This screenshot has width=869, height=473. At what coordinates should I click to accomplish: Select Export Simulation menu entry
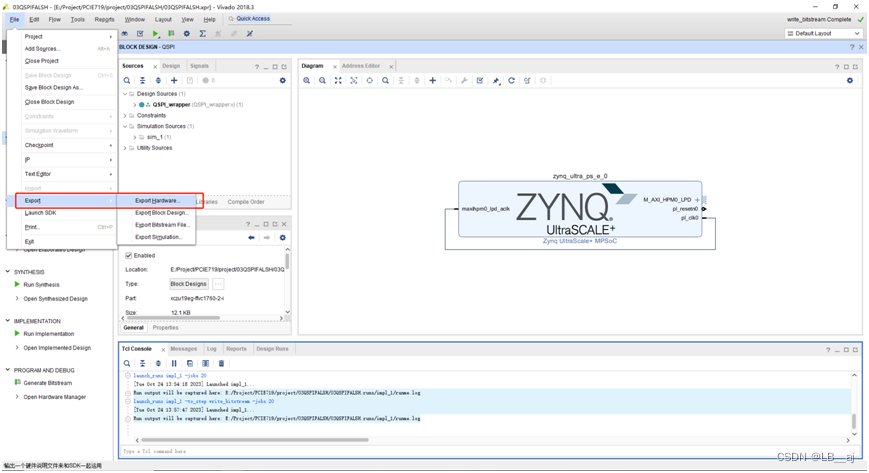[x=159, y=237]
